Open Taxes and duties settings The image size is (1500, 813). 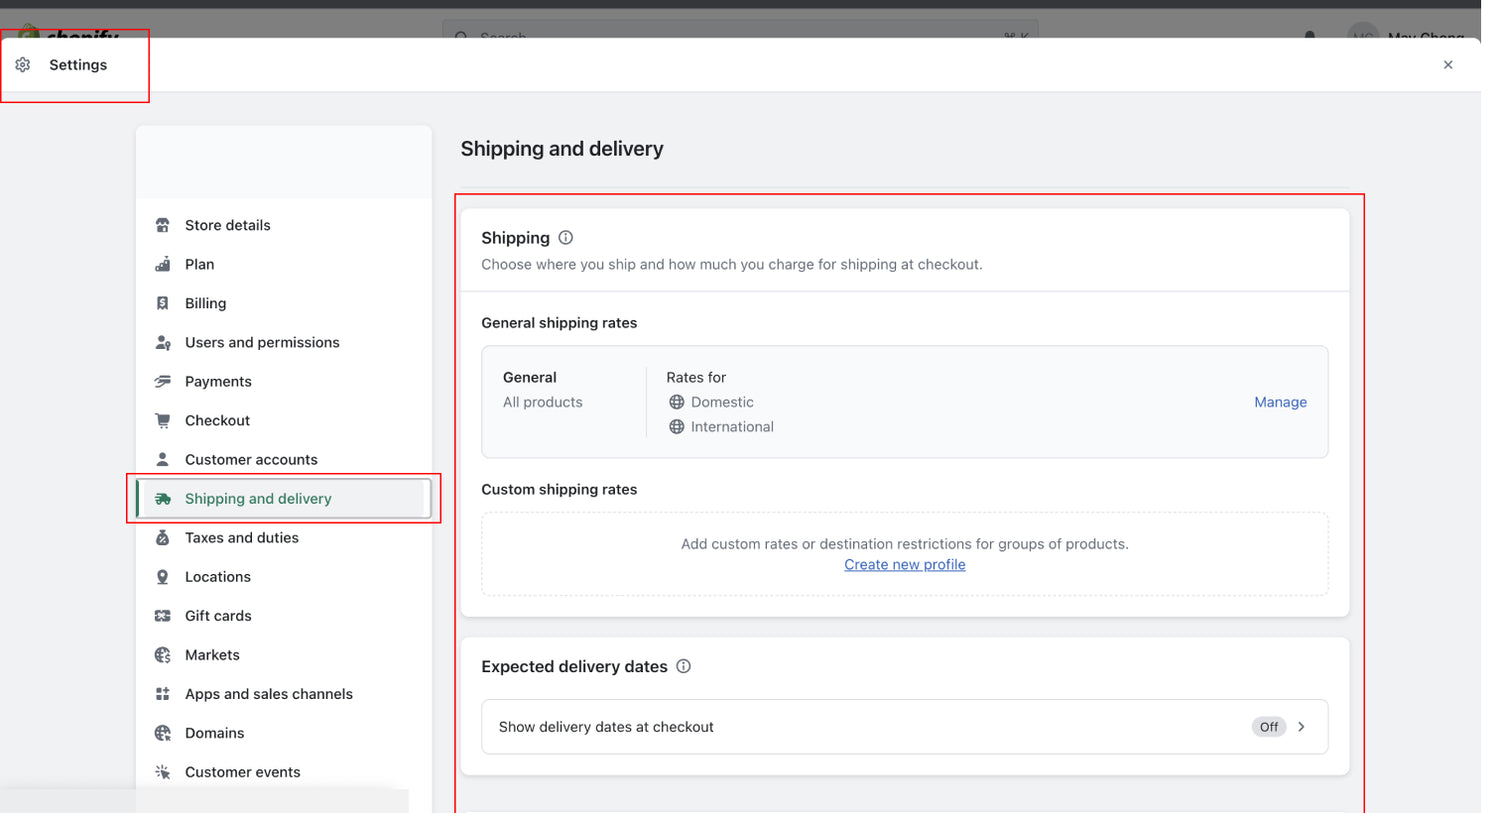pos(241,538)
